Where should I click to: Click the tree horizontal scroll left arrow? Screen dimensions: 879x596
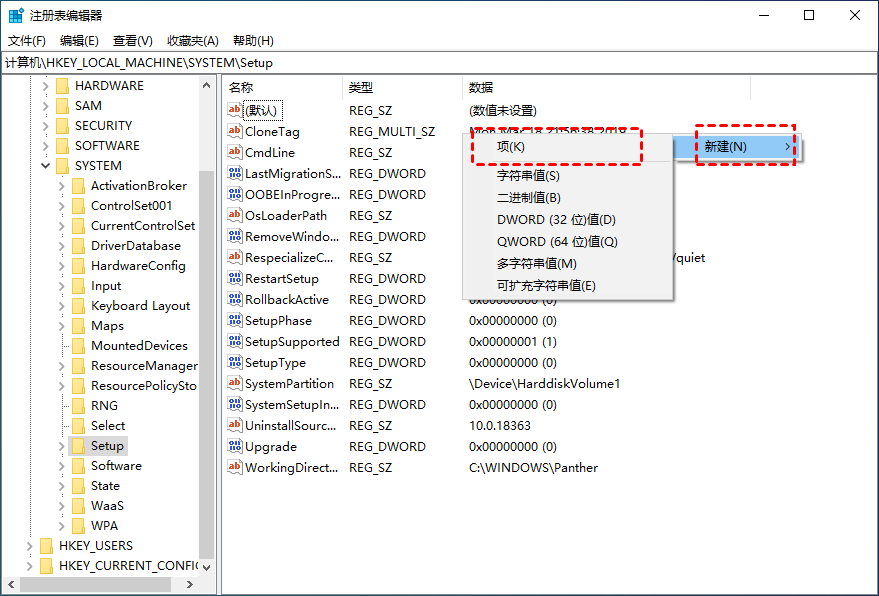[x=11, y=584]
